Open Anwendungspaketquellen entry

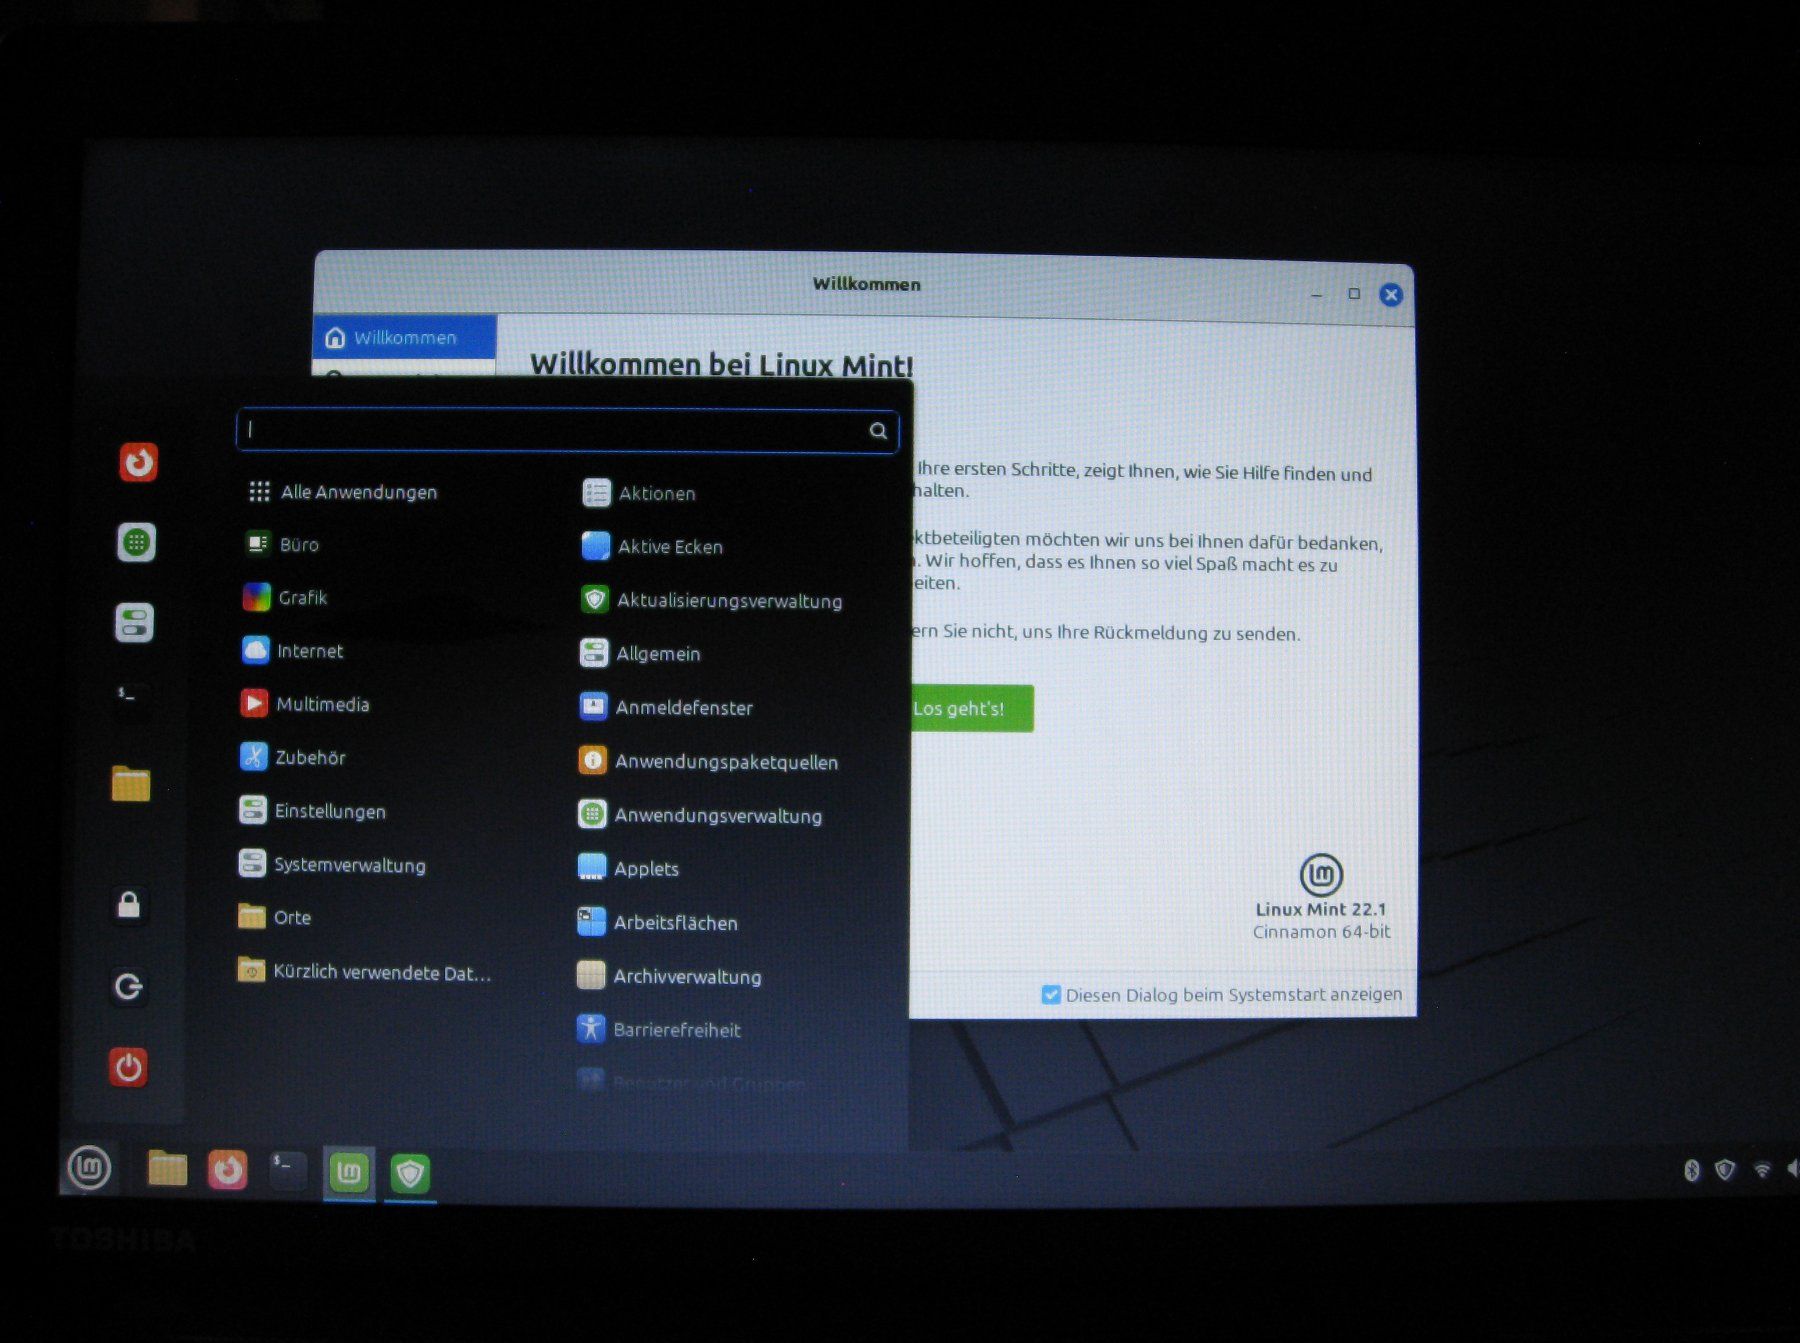tap(708, 762)
